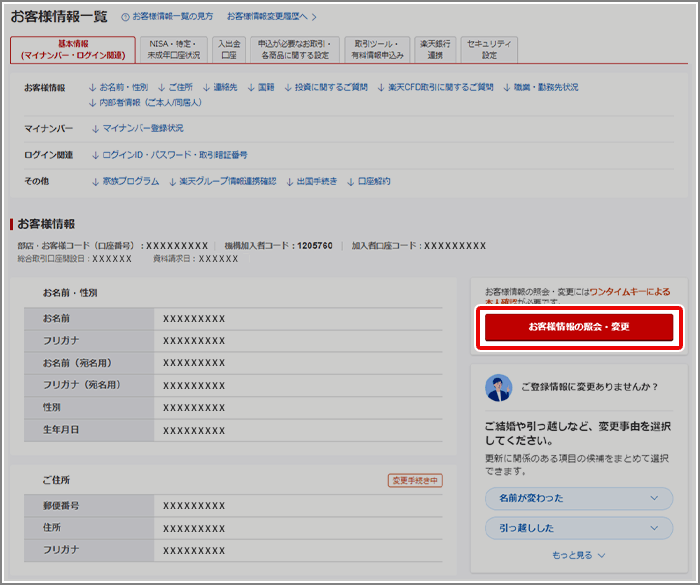Image resolution: width=700 pixels, height=585 pixels.
Task: Expand もっと見る to show more reasons
Action: pos(579,555)
